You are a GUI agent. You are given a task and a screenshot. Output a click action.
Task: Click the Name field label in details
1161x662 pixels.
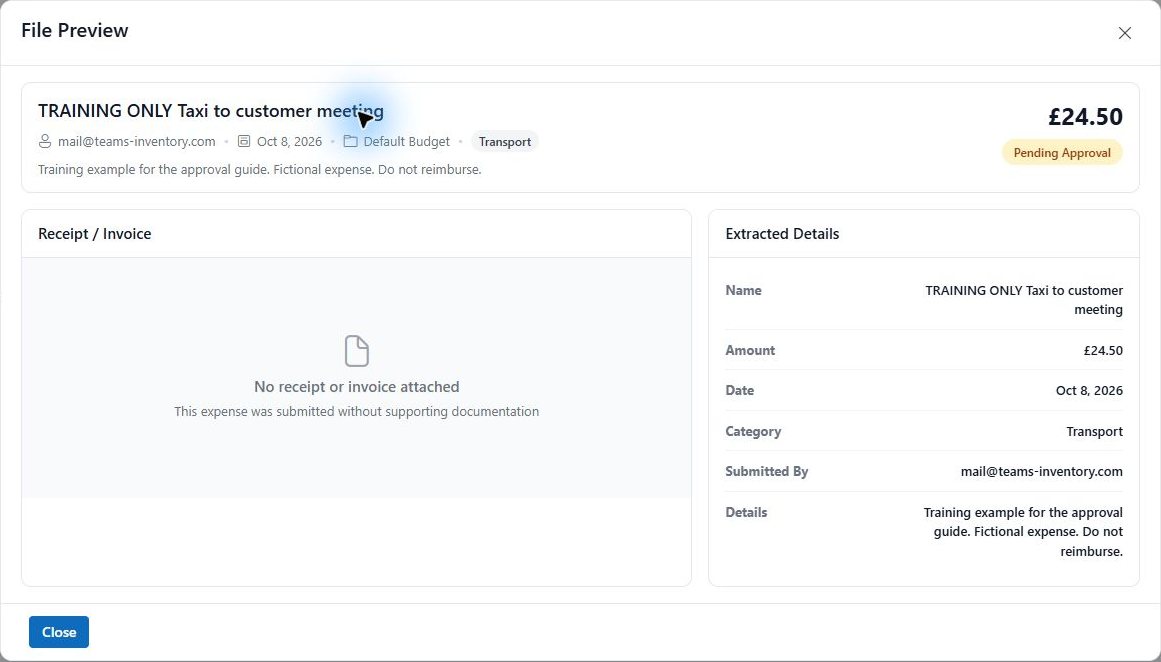click(x=743, y=290)
